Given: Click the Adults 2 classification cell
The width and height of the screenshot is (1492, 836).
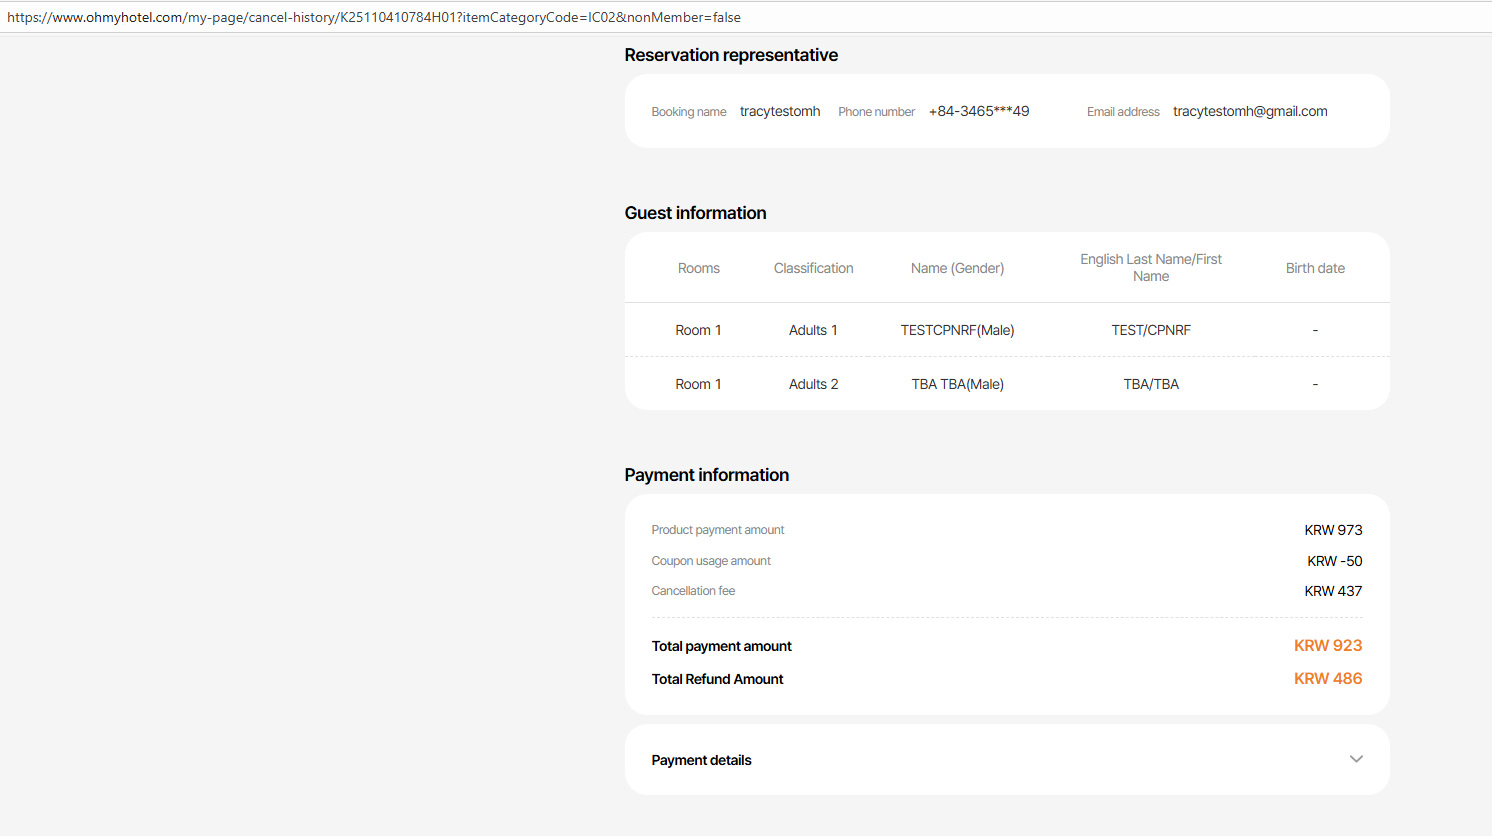Looking at the screenshot, I should pyautogui.click(x=813, y=384).
